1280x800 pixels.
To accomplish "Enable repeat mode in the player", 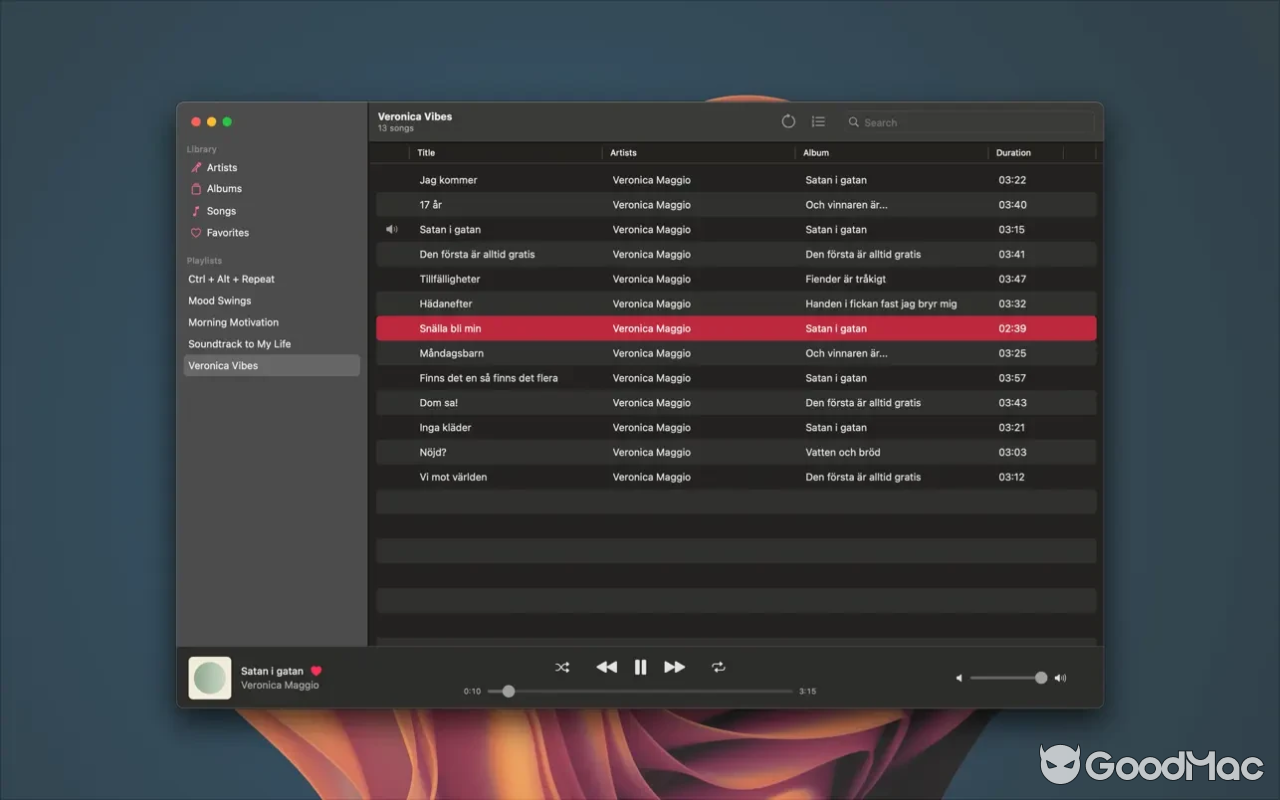I will click(x=719, y=667).
